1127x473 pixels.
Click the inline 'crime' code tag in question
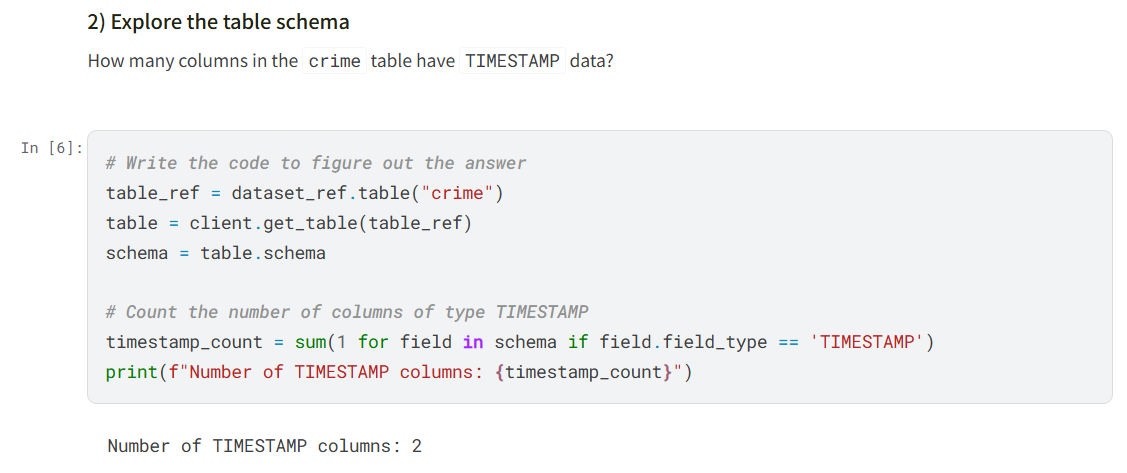coord(334,61)
